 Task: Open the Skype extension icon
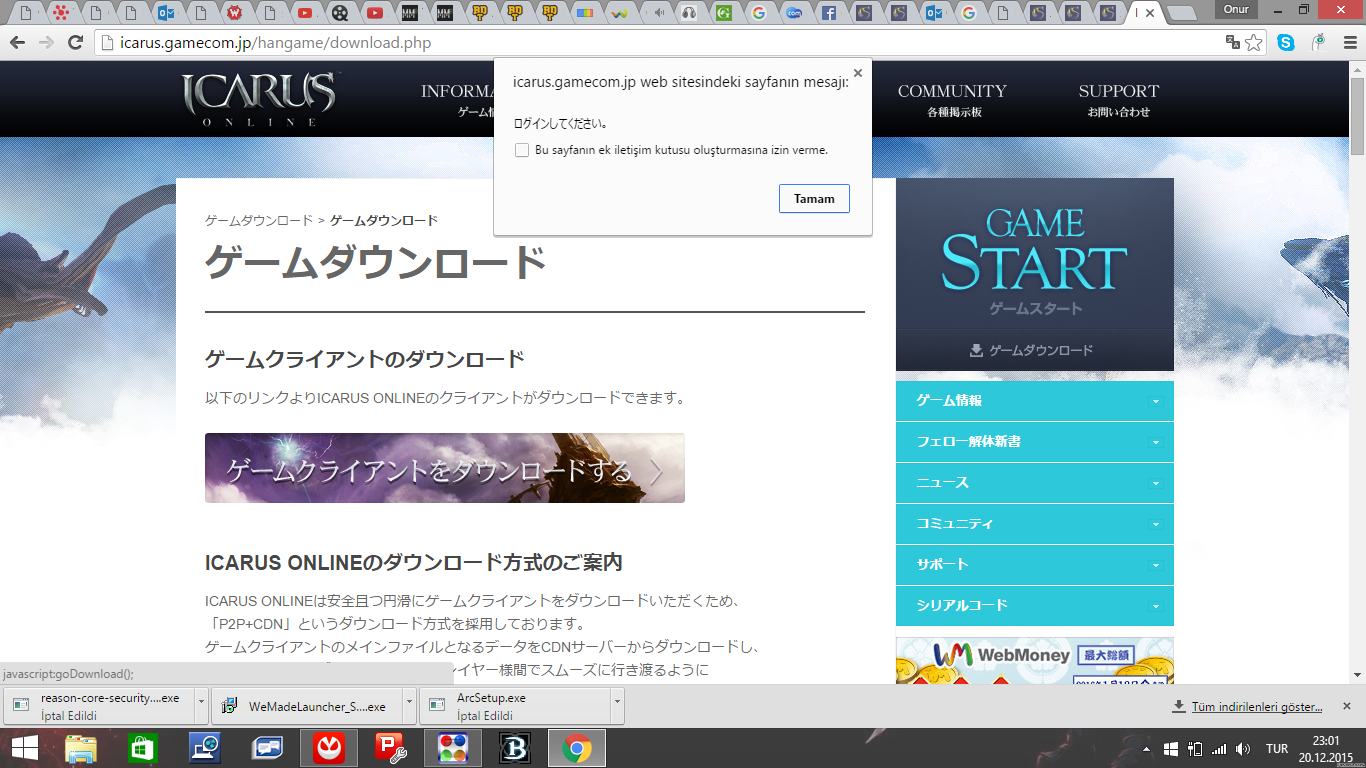pyautogui.click(x=1286, y=43)
